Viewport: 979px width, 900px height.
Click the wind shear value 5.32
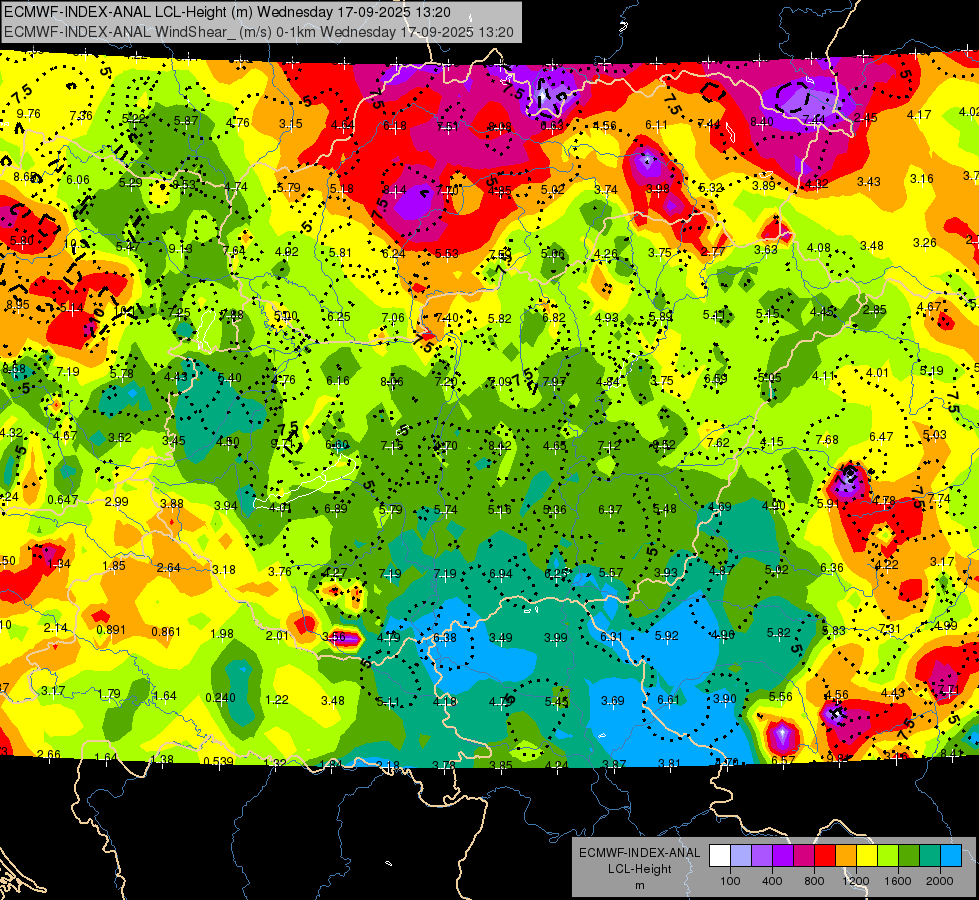click(711, 187)
